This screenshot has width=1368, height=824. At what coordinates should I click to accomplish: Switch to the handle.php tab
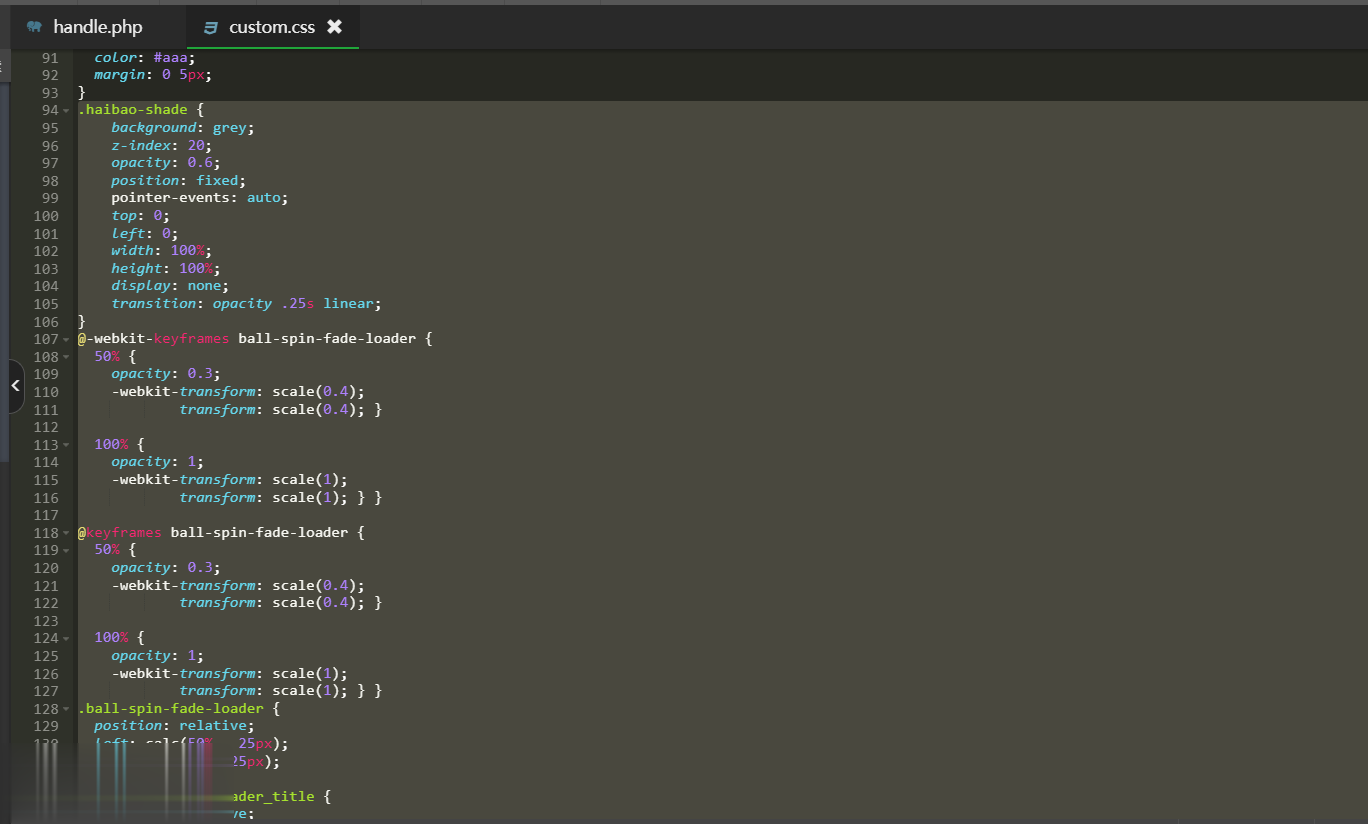97,27
